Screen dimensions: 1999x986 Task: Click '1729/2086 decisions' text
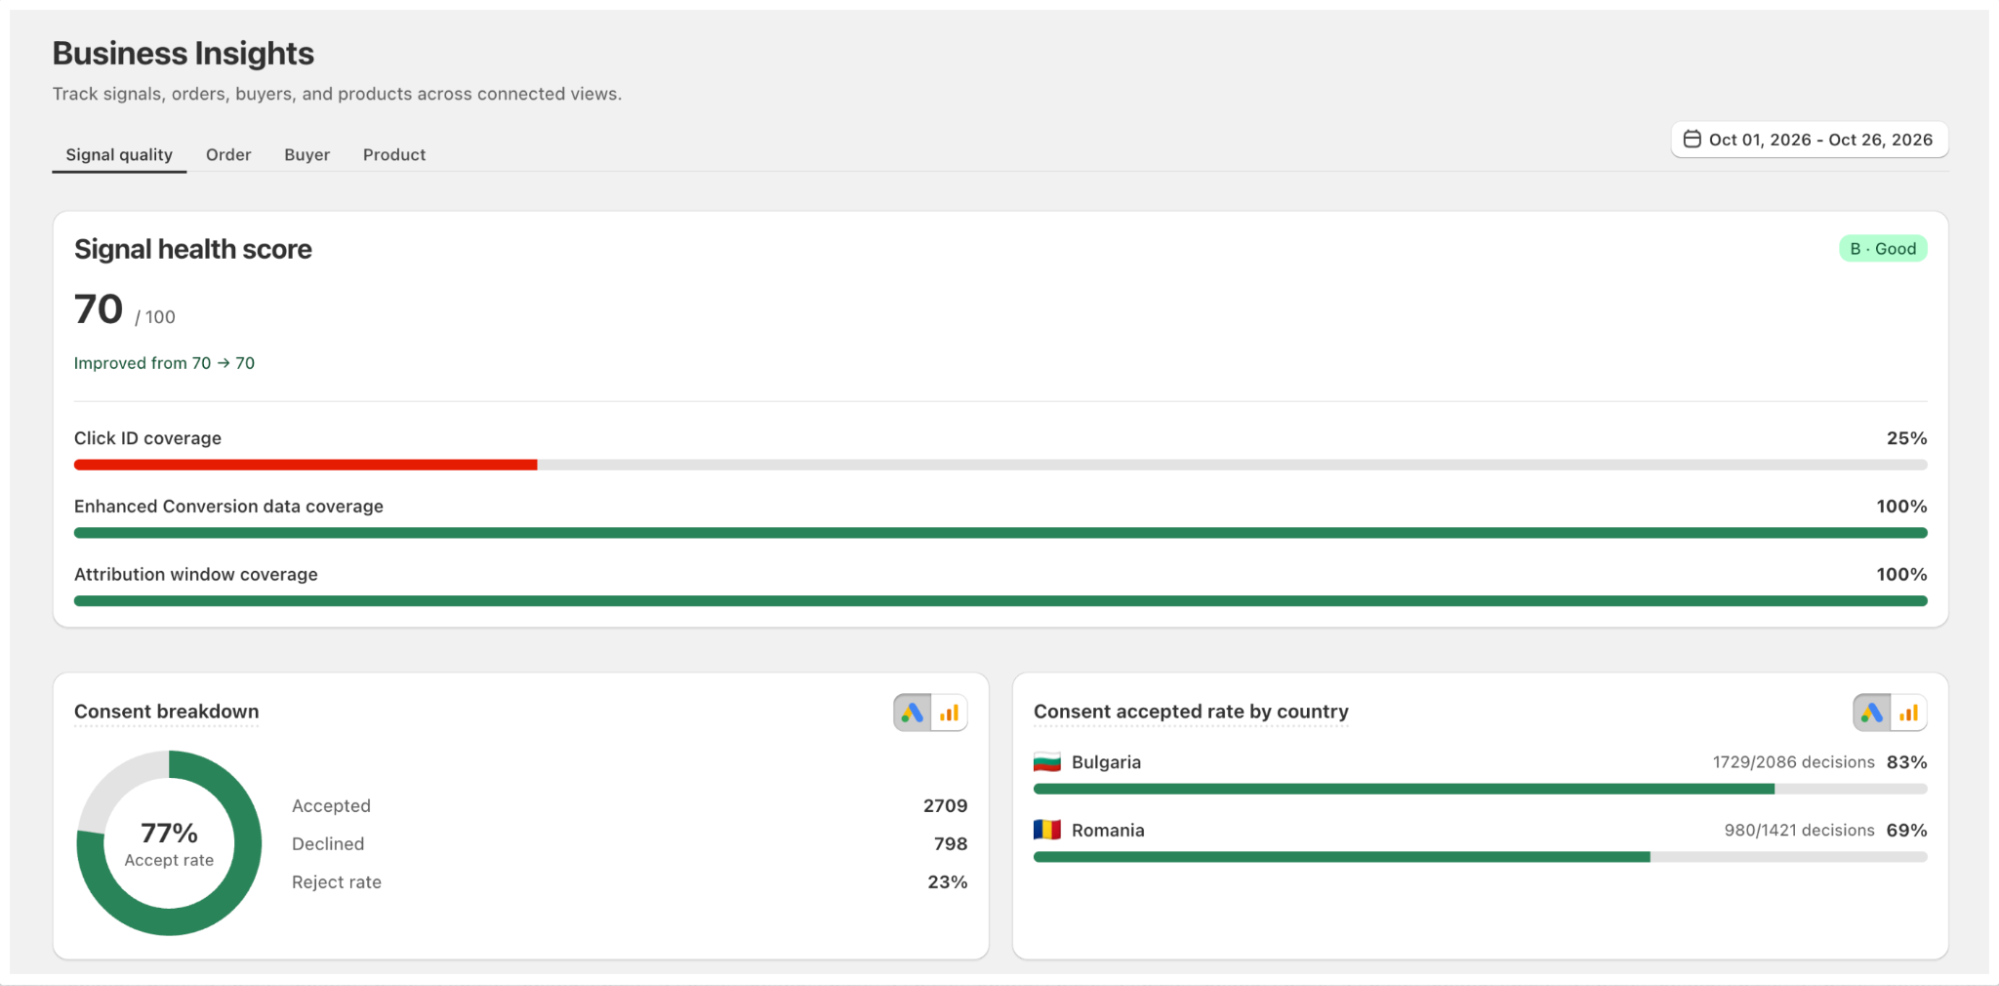[x=1793, y=762]
